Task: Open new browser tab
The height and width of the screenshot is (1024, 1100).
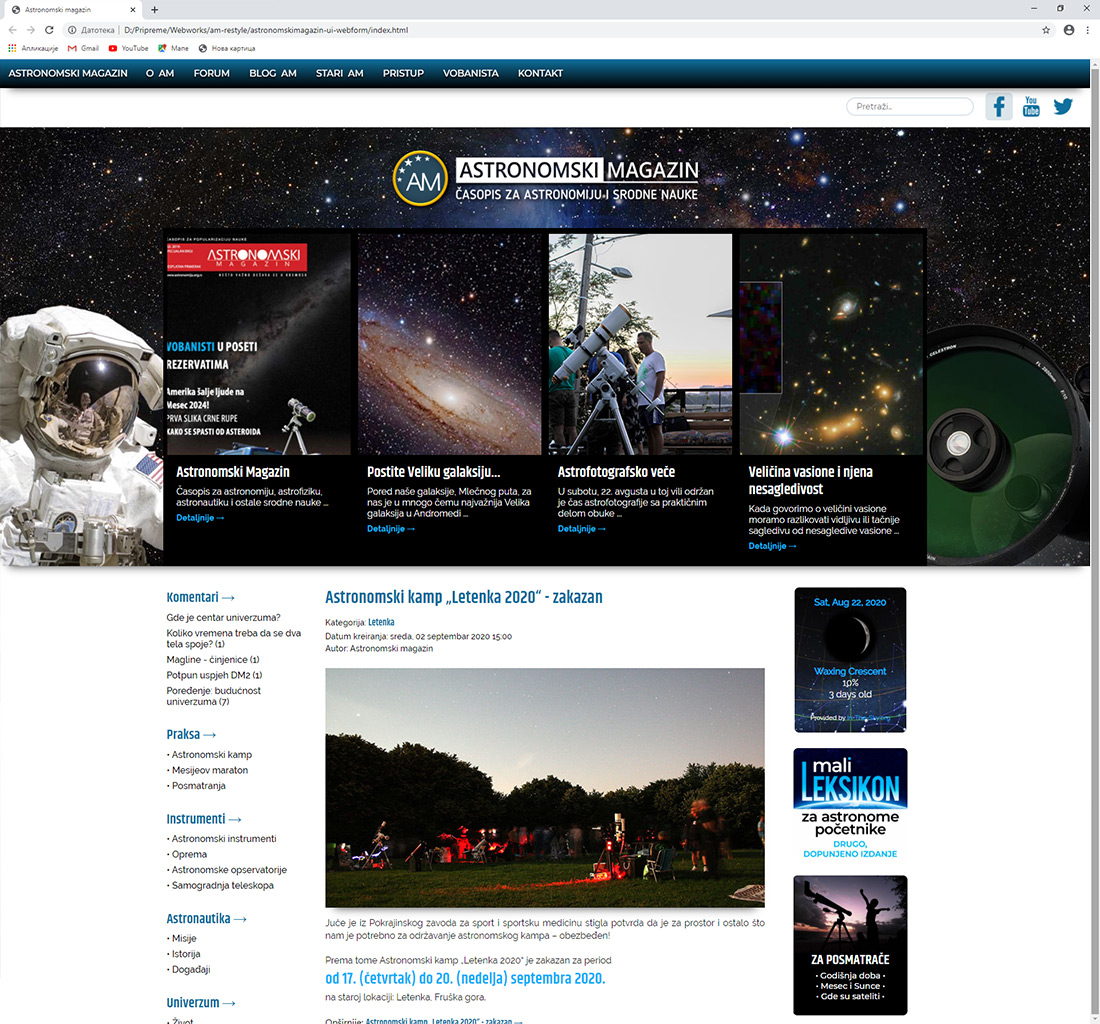Action: (x=154, y=9)
